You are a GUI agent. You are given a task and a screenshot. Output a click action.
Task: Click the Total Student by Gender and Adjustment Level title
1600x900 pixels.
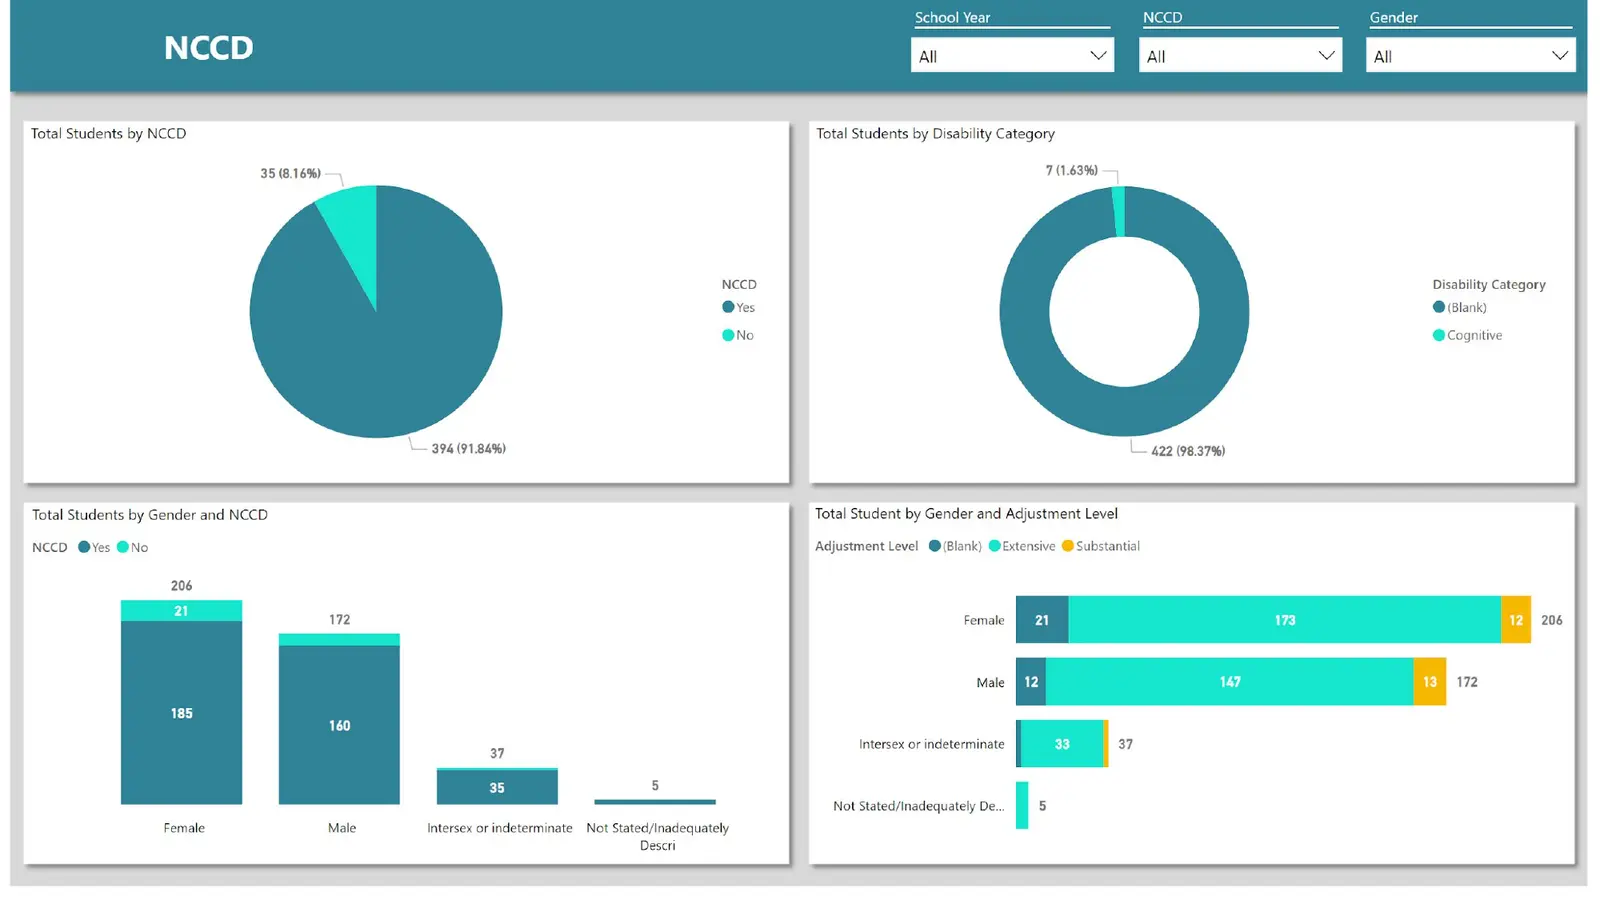(966, 513)
